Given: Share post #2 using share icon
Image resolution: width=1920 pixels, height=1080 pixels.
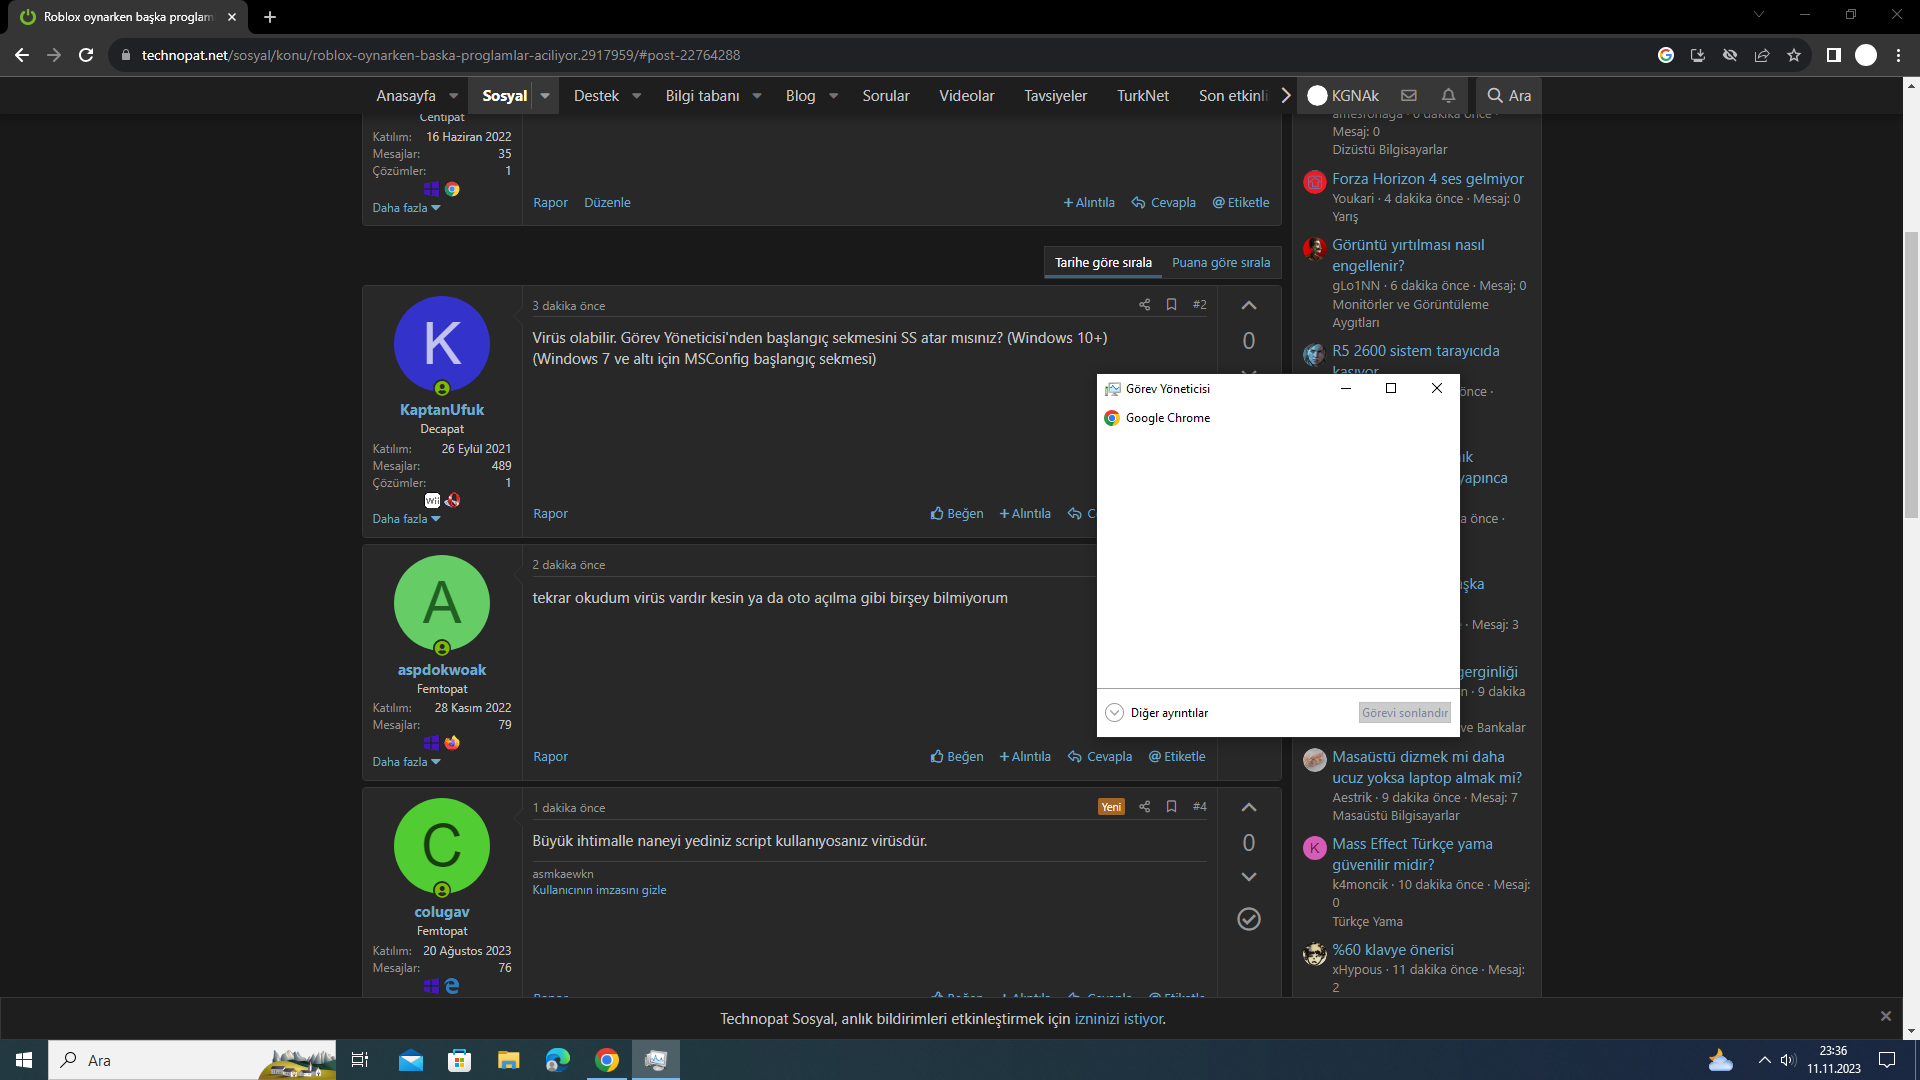Looking at the screenshot, I should (x=1144, y=305).
